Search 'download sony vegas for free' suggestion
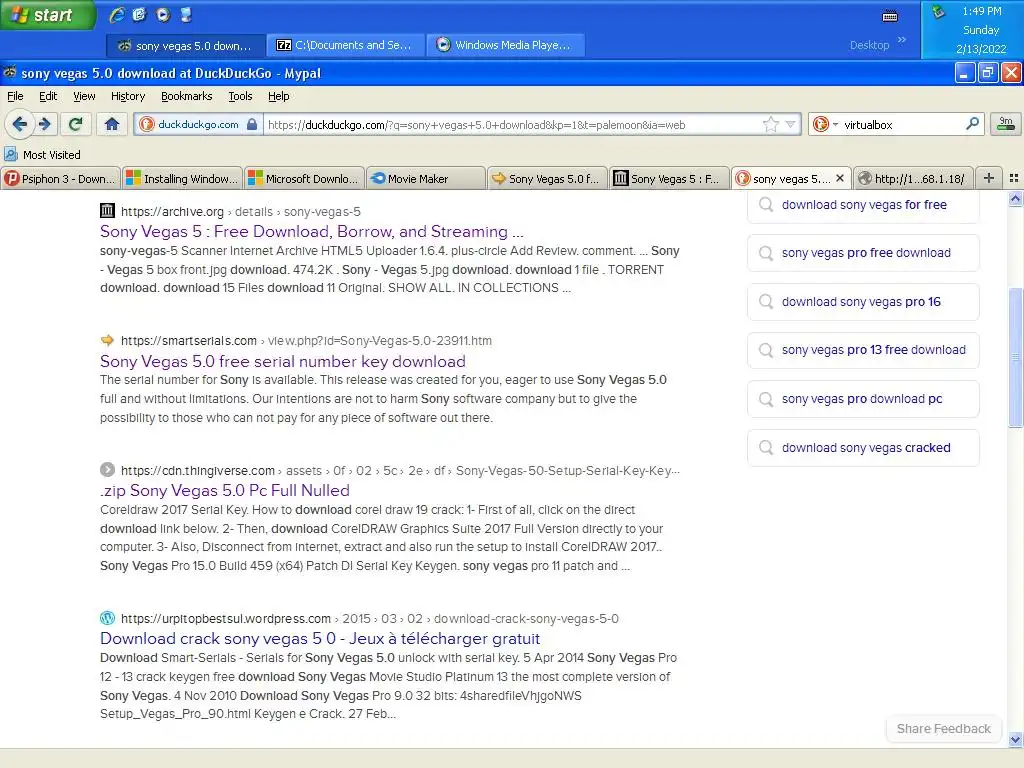Viewport: 1024px width, 768px height. (x=863, y=204)
